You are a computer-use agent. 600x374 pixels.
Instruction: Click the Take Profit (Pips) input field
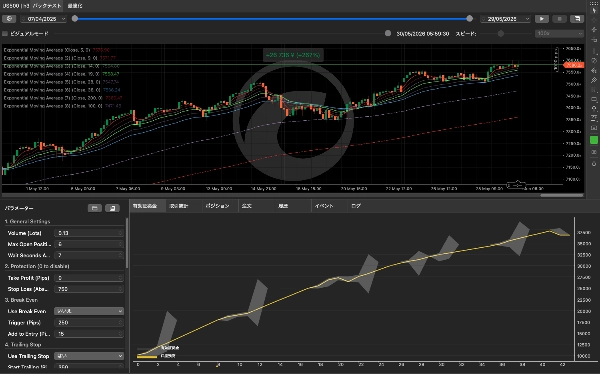point(89,278)
